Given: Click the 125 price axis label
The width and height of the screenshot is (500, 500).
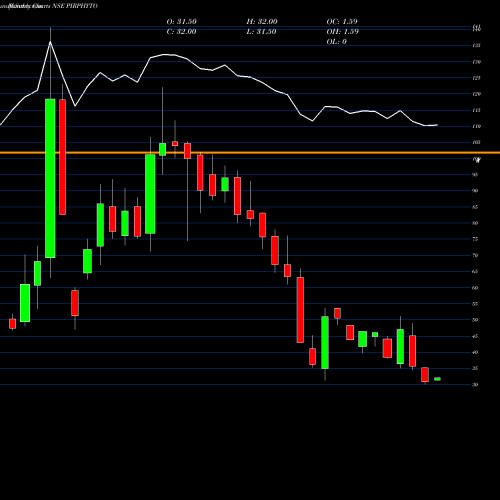Looking at the screenshot, I should pyautogui.click(x=476, y=78).
